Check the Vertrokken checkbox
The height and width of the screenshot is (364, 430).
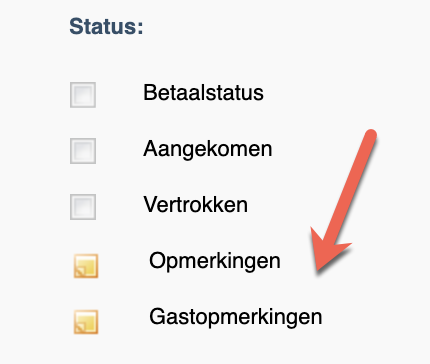click(83, 207)
